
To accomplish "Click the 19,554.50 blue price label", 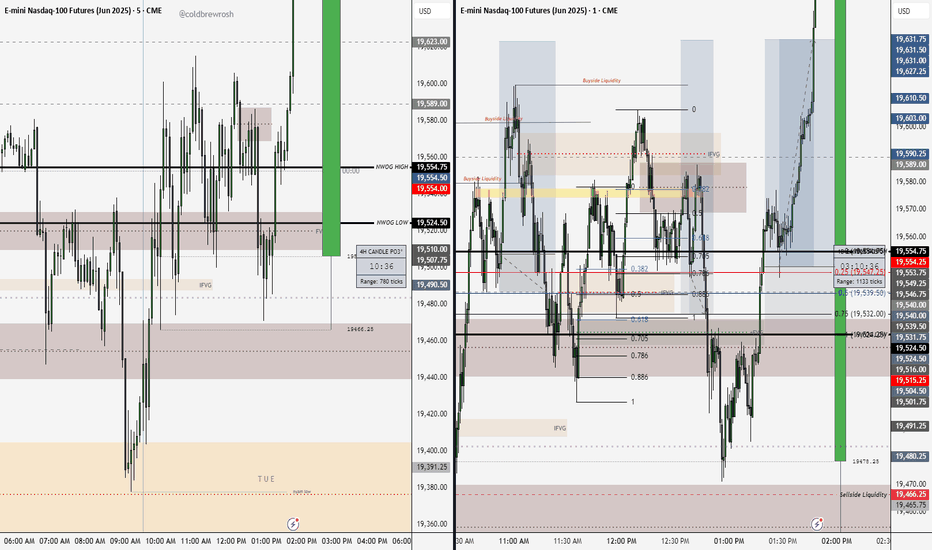I will point(432,178).
